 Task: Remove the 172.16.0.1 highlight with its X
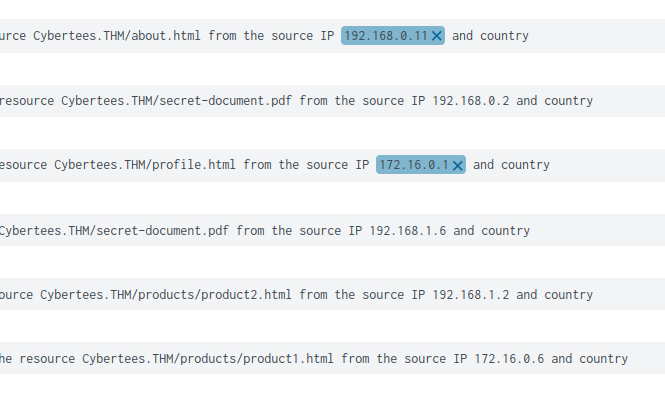(457, 165)
